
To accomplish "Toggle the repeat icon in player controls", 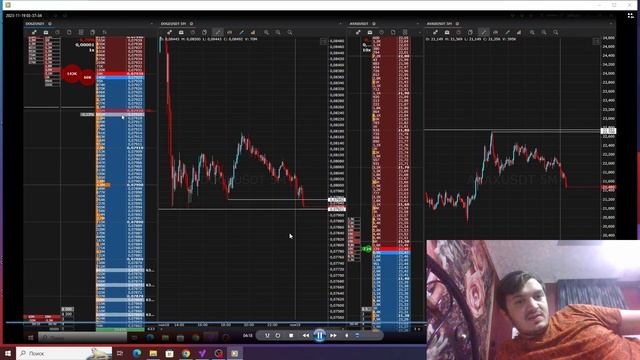I will click(x=278, y=336).
